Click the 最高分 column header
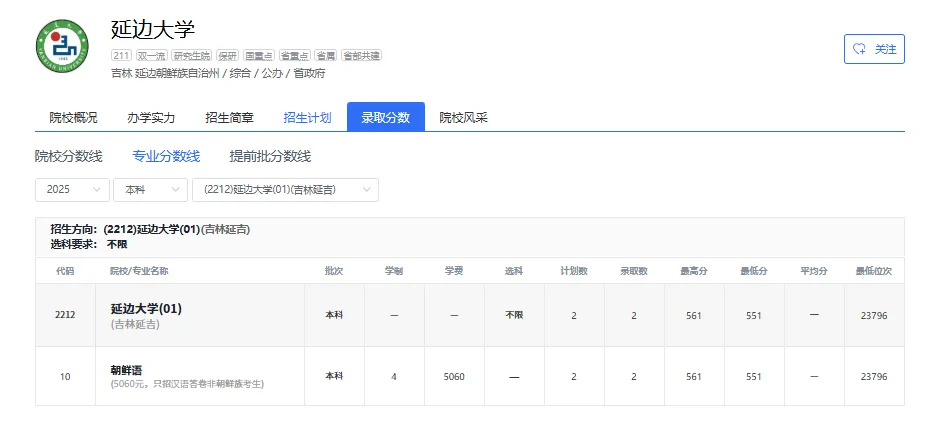The width and height of the screenshot is (933, 423). tap(694, 271)
